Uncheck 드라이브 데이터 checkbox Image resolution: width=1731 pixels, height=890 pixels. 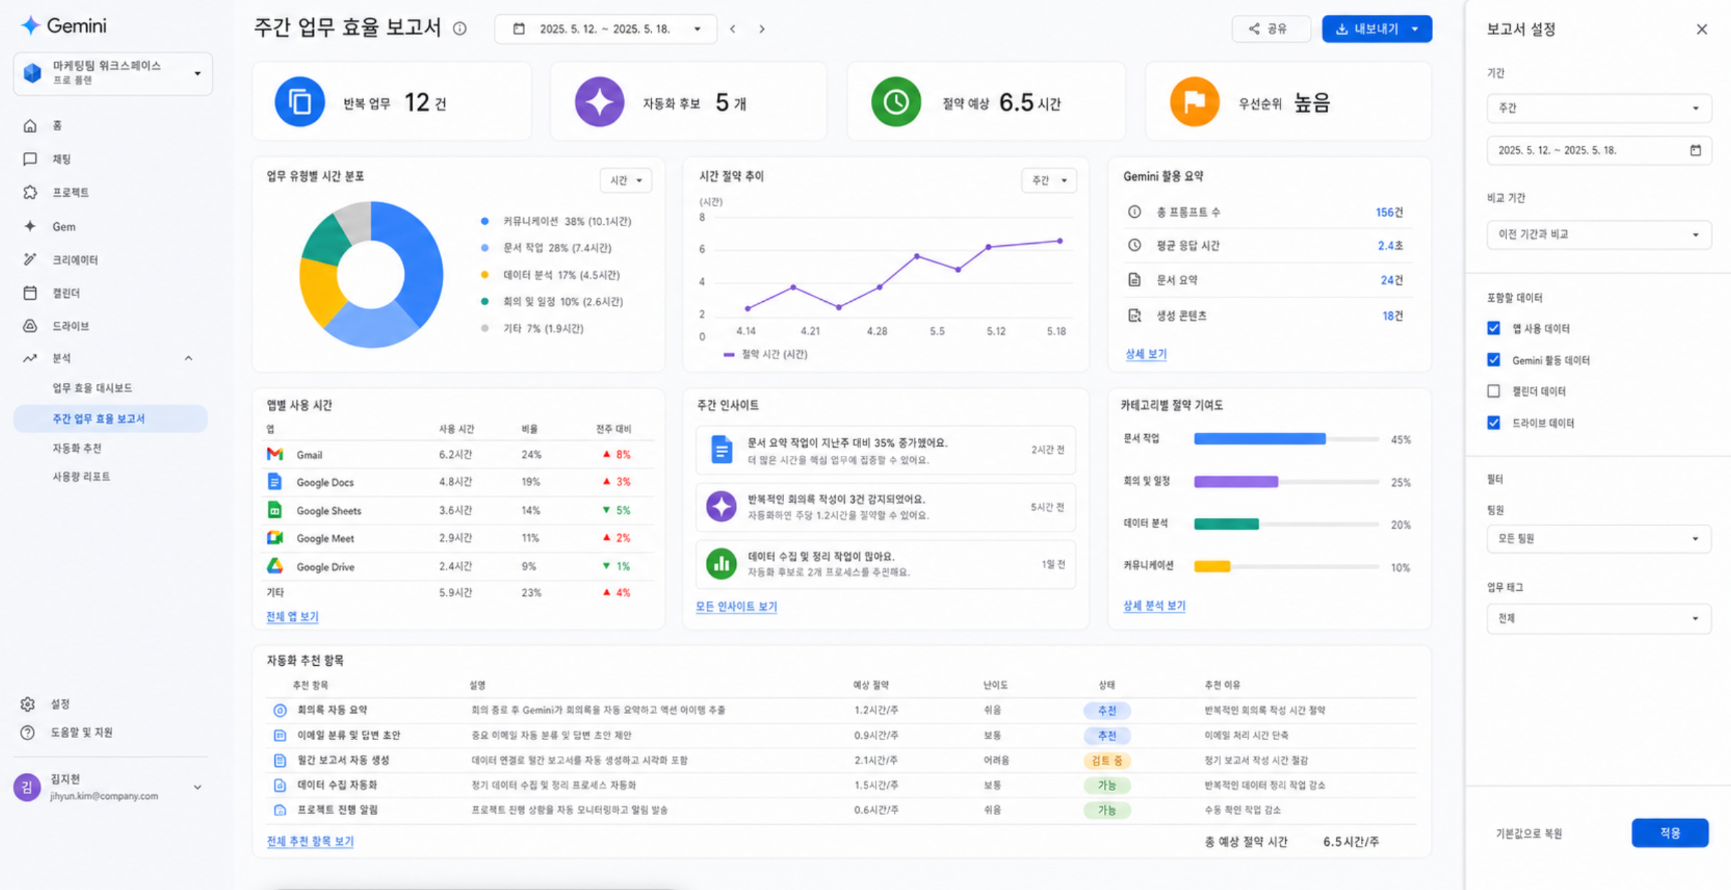tap(1494, 423)
